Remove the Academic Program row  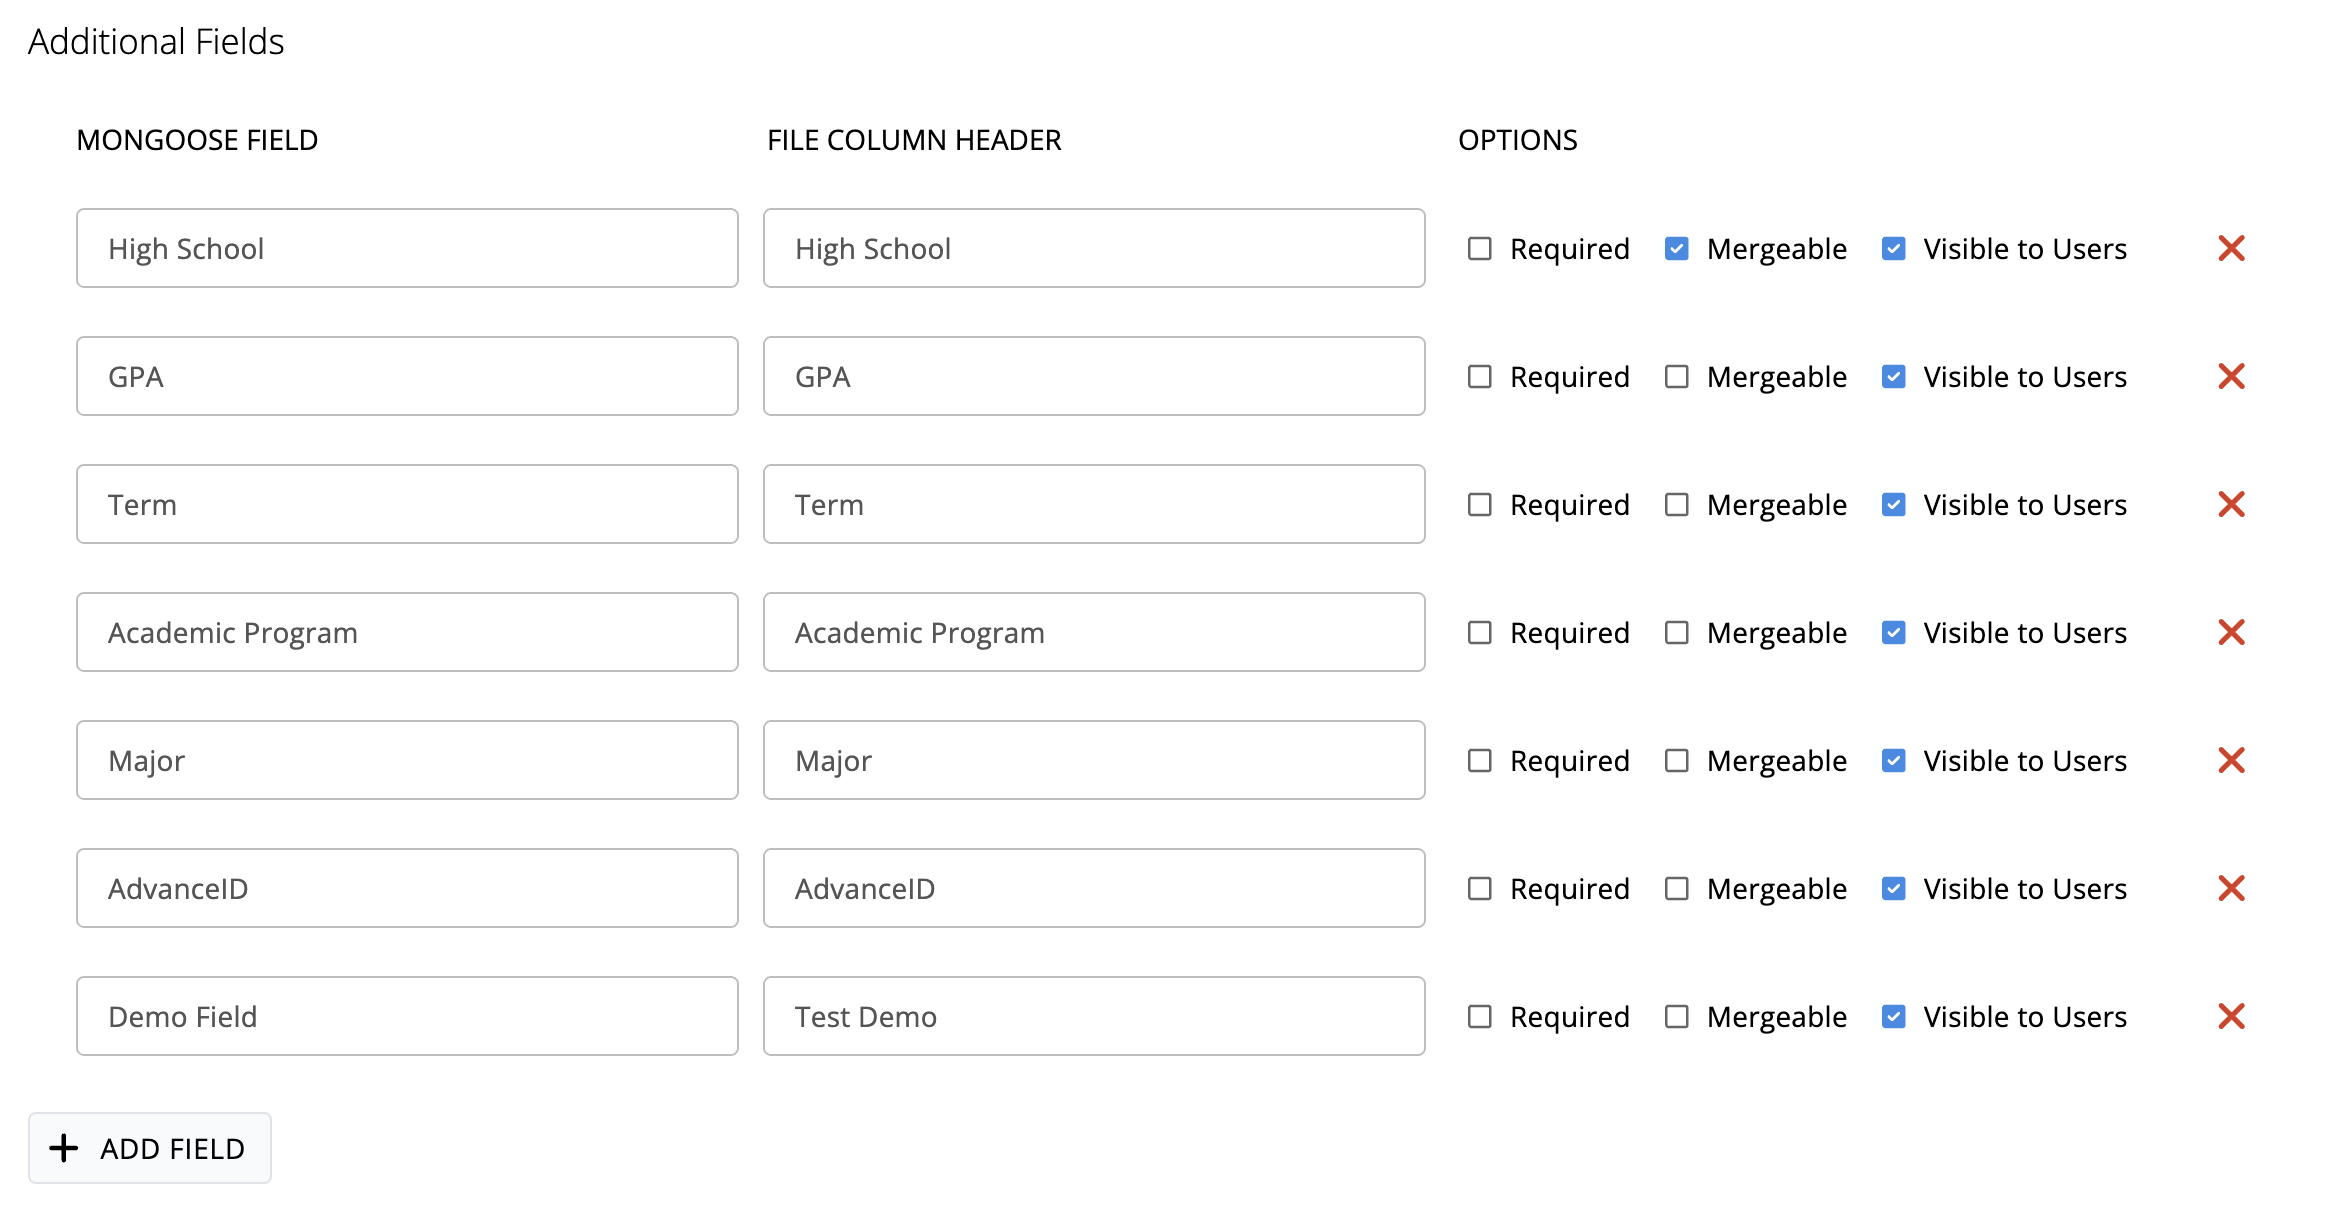tap(2231, 632)
